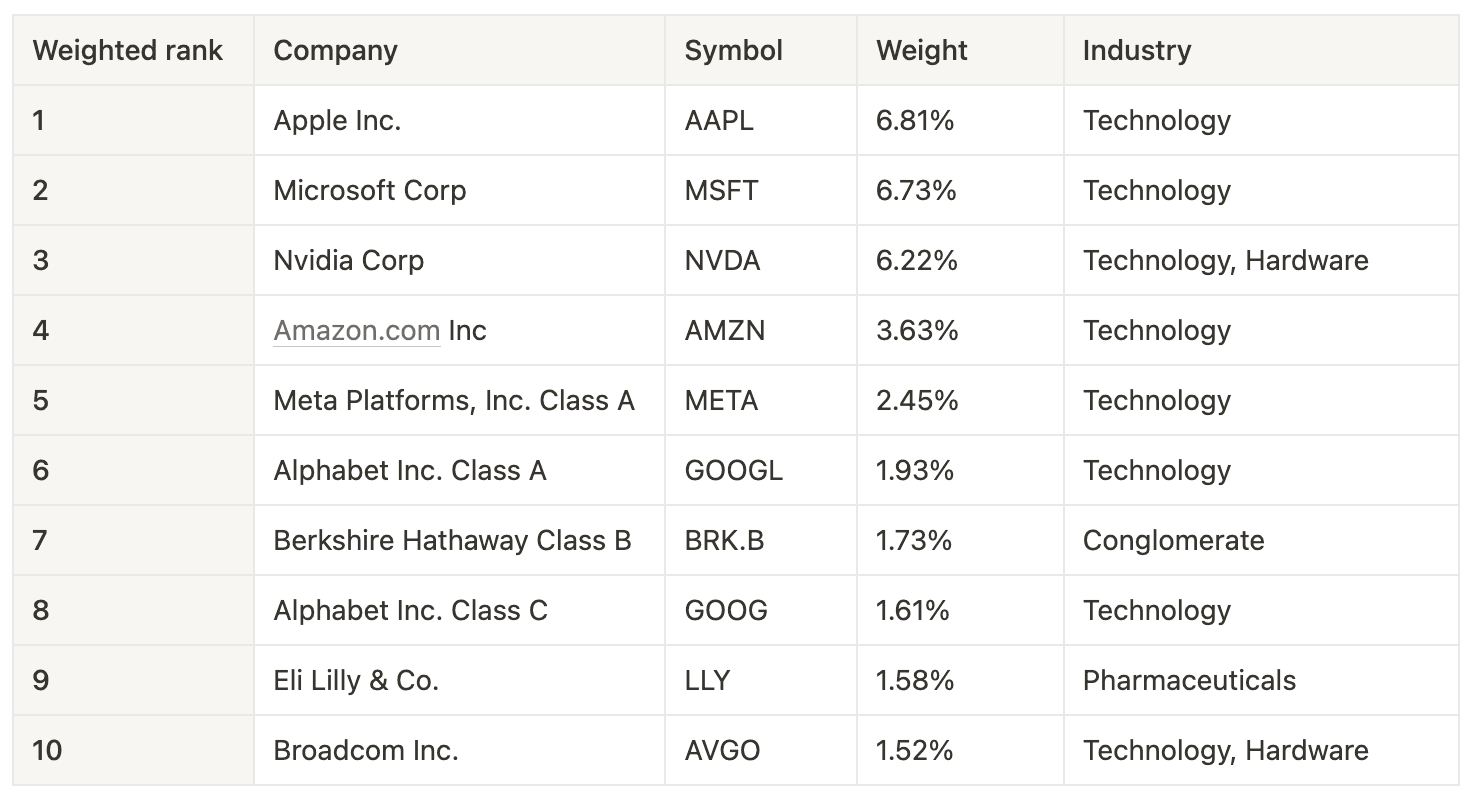The image size is (1470, 798).
Task: Select the AVGO symbol cell
Action: pos(722,751)
